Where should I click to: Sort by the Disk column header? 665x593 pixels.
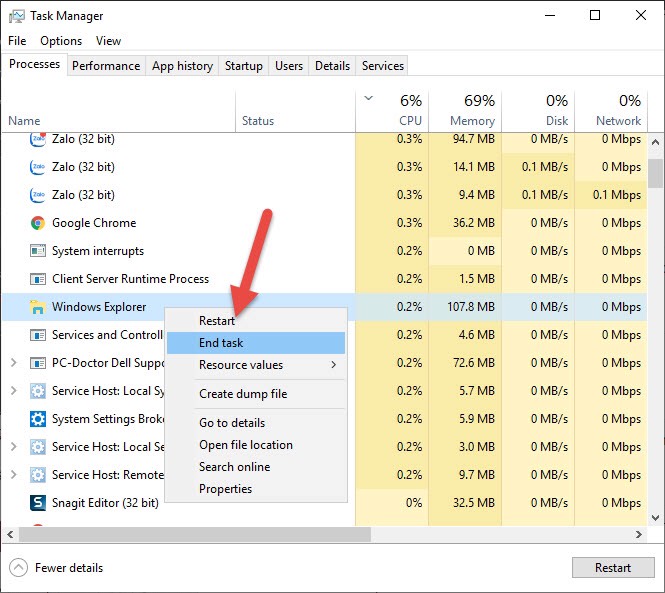tap(538, 111)
